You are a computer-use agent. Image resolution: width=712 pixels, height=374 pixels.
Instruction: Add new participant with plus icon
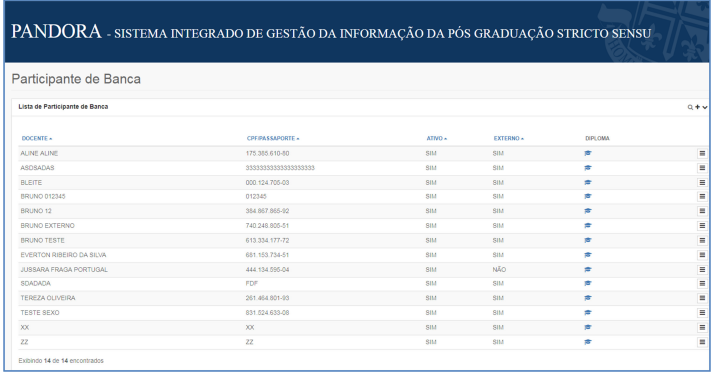pyautogui.click(x=697, y=107)
